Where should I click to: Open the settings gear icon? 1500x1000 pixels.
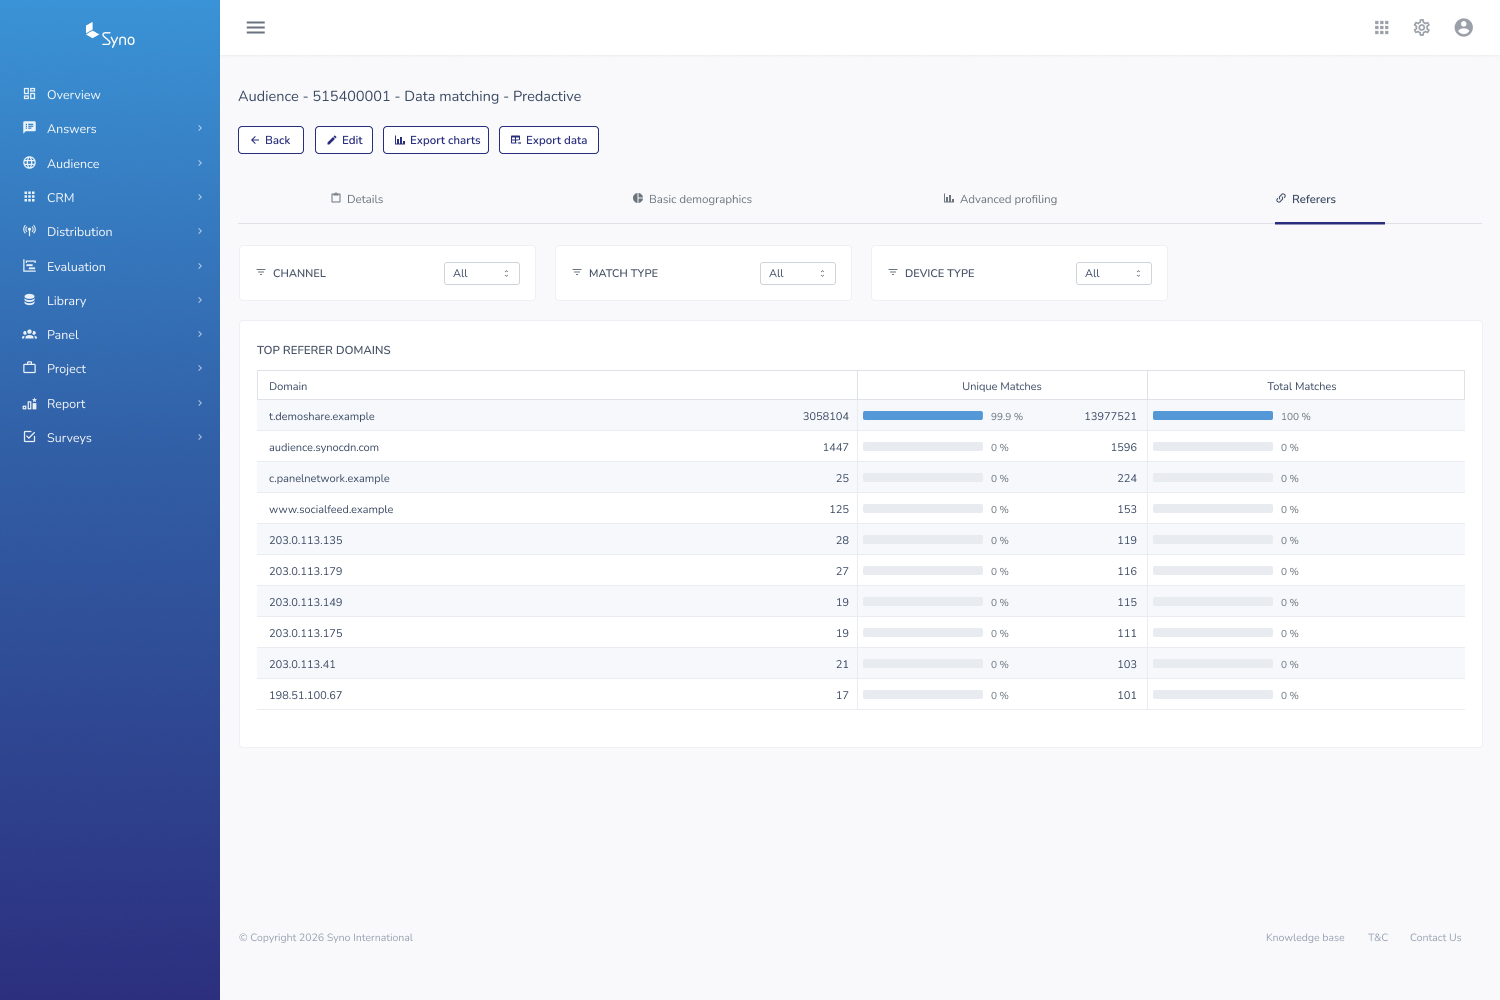1422,27
